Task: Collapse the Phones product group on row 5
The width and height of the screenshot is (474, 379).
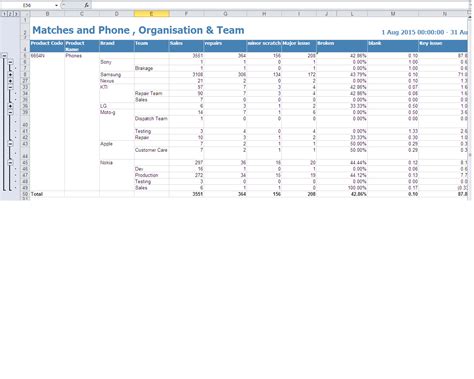Action: [4, 56]
